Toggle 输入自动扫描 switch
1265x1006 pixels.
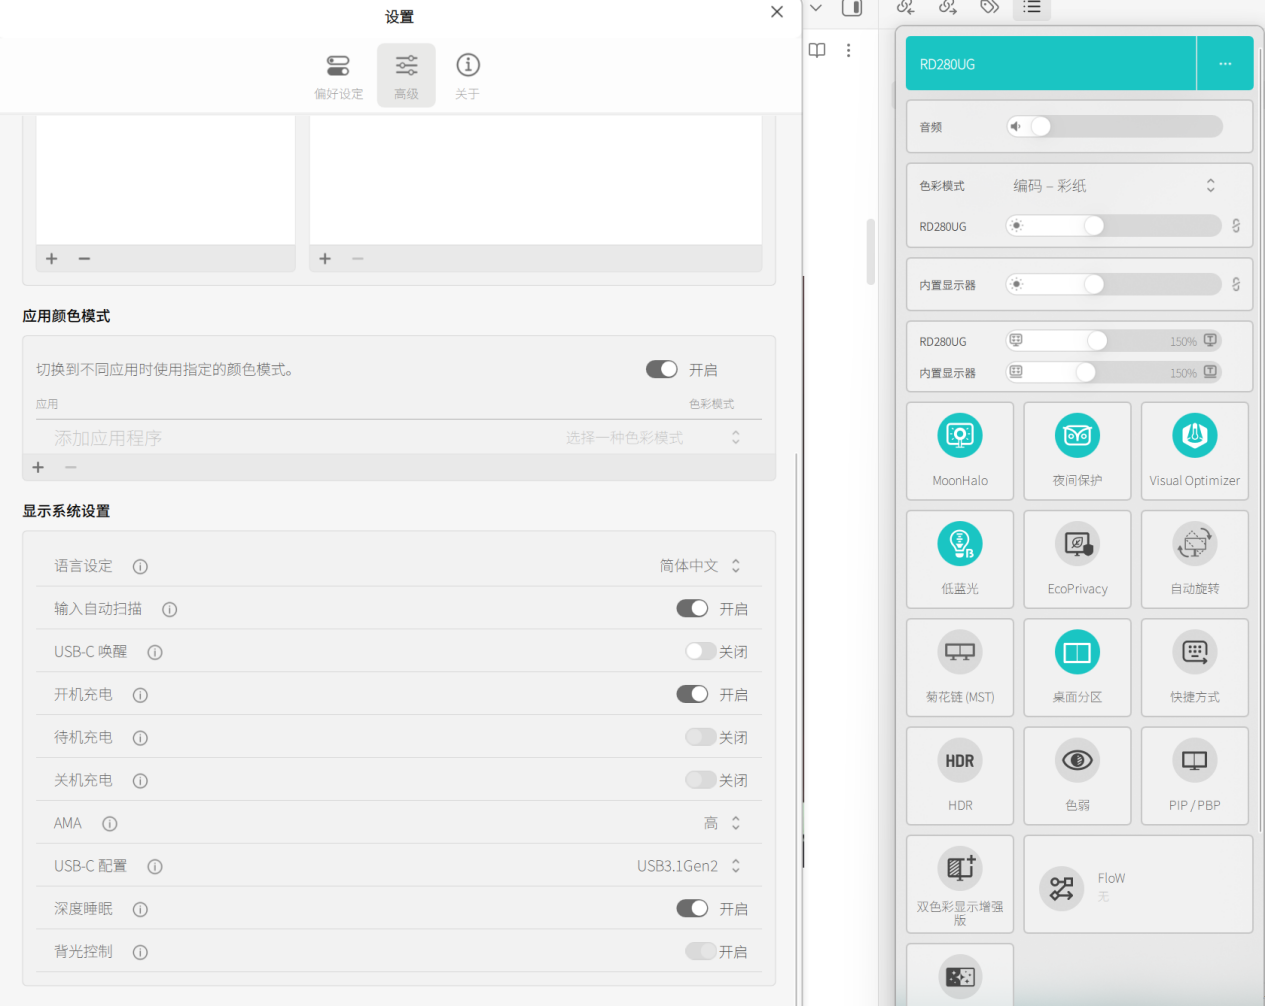(692, 608)
